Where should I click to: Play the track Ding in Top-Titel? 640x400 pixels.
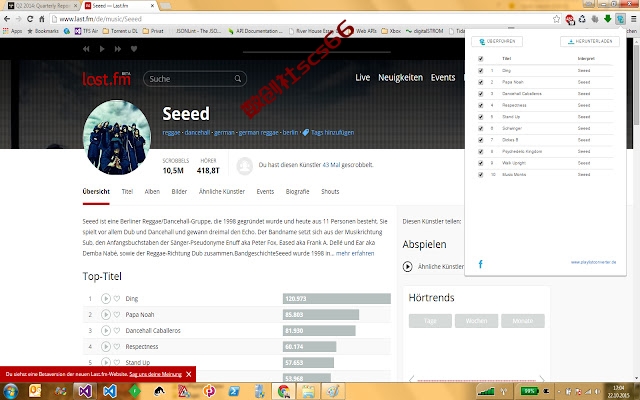pos(106,298)
